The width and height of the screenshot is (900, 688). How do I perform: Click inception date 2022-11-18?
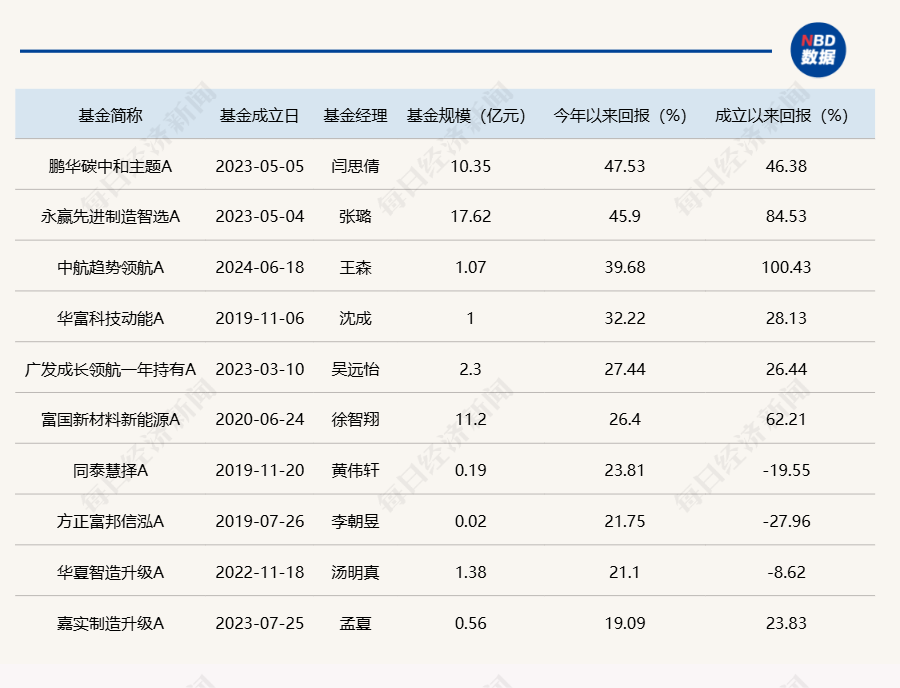(x=259, y=572)
